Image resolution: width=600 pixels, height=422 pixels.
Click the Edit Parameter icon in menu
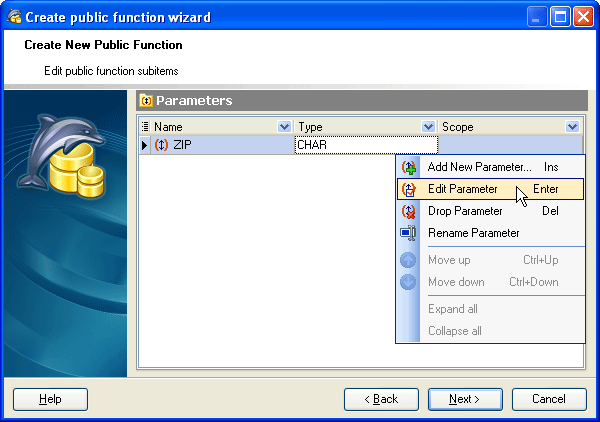click(x=408, y=189)
